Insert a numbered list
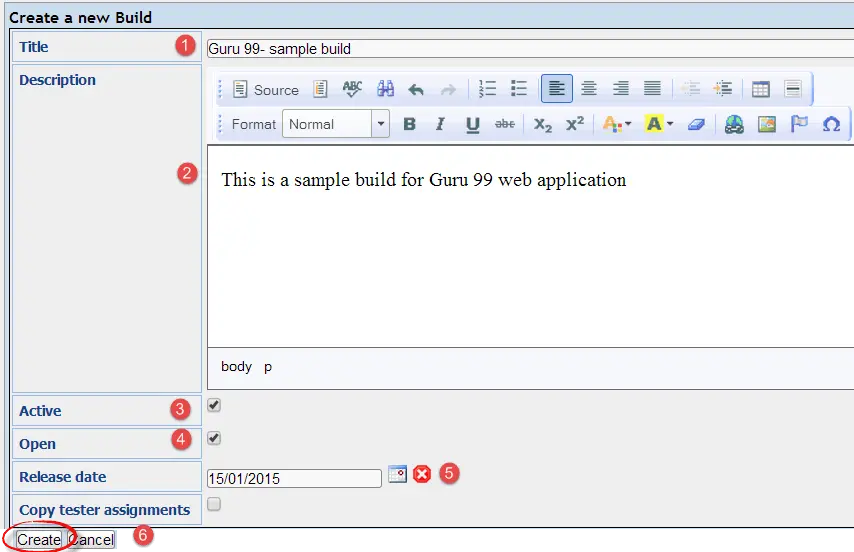Screen dimensions: 854x552 point(487,89)
